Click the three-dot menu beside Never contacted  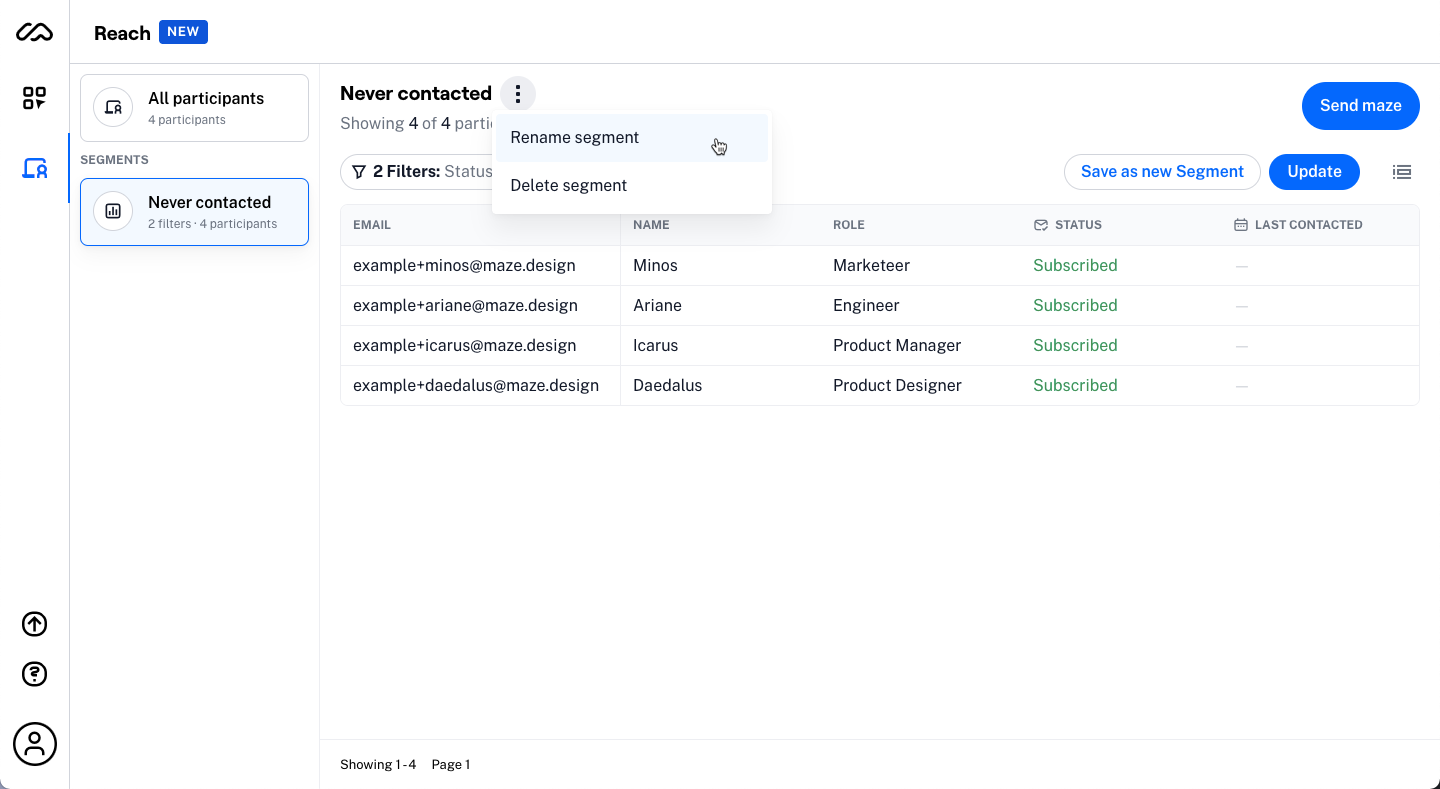[x=517, y=94]
